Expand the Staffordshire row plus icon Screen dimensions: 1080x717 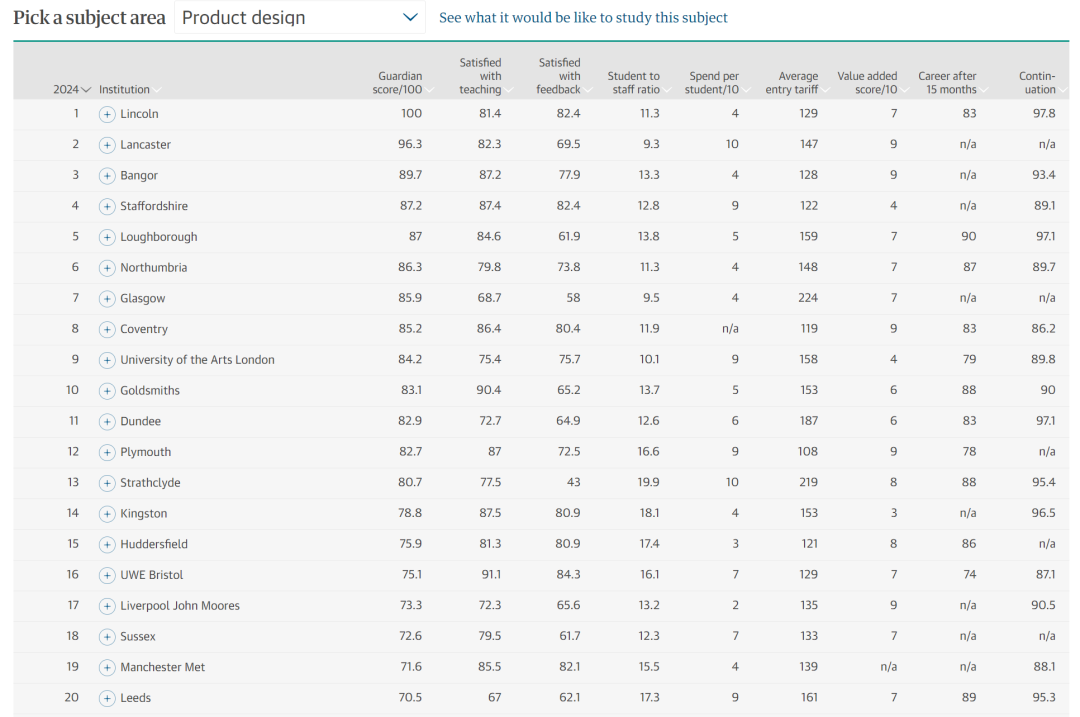tap(107, 206)
